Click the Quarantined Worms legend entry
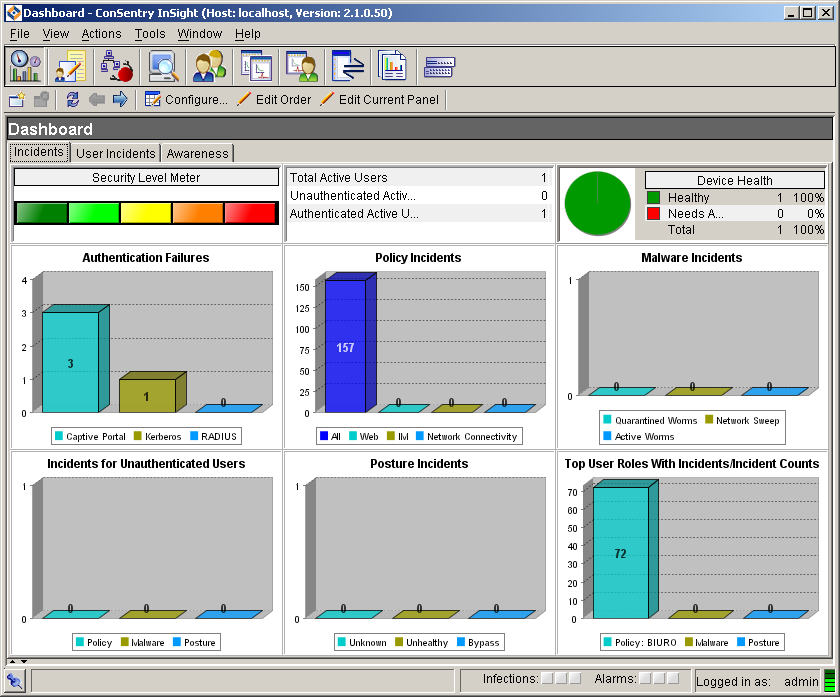 point(650,420)
